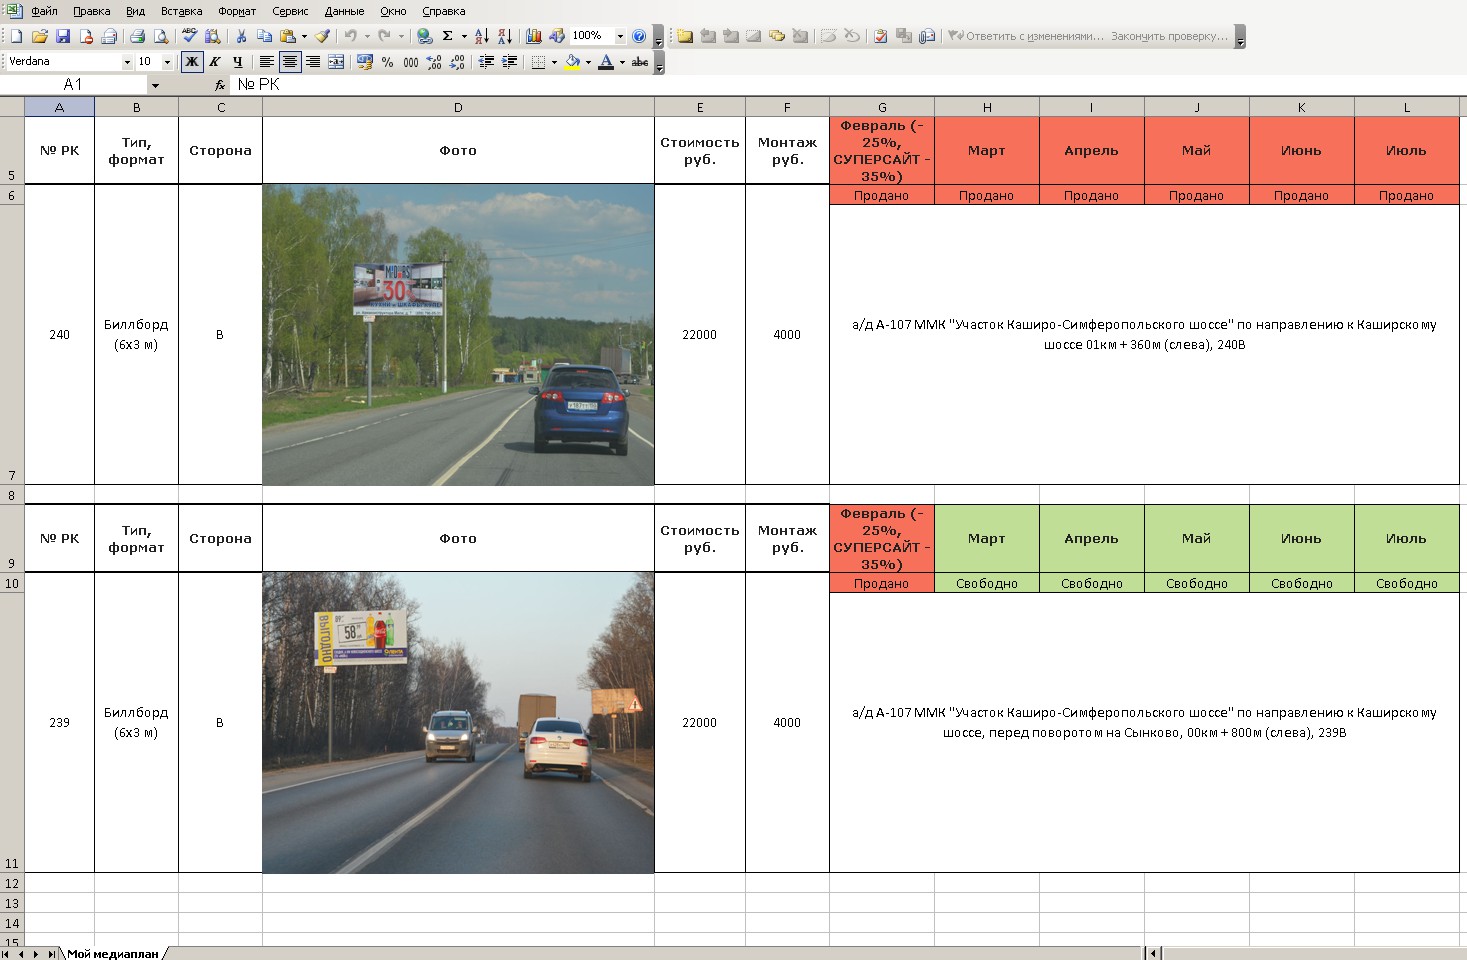Toggle underline Ч formatting

(x=238, y=62)
